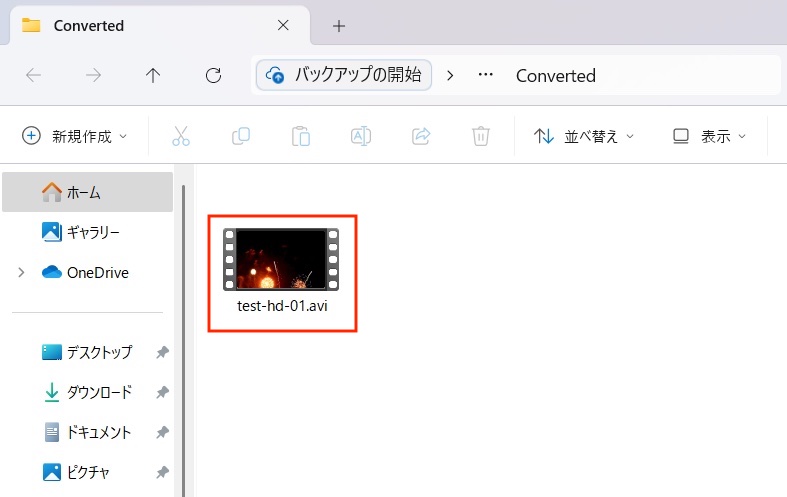The width and height of the screenshot is (787, 497).
Task: Click the Rename icon in toolbar
Action: tap(361, 136)
